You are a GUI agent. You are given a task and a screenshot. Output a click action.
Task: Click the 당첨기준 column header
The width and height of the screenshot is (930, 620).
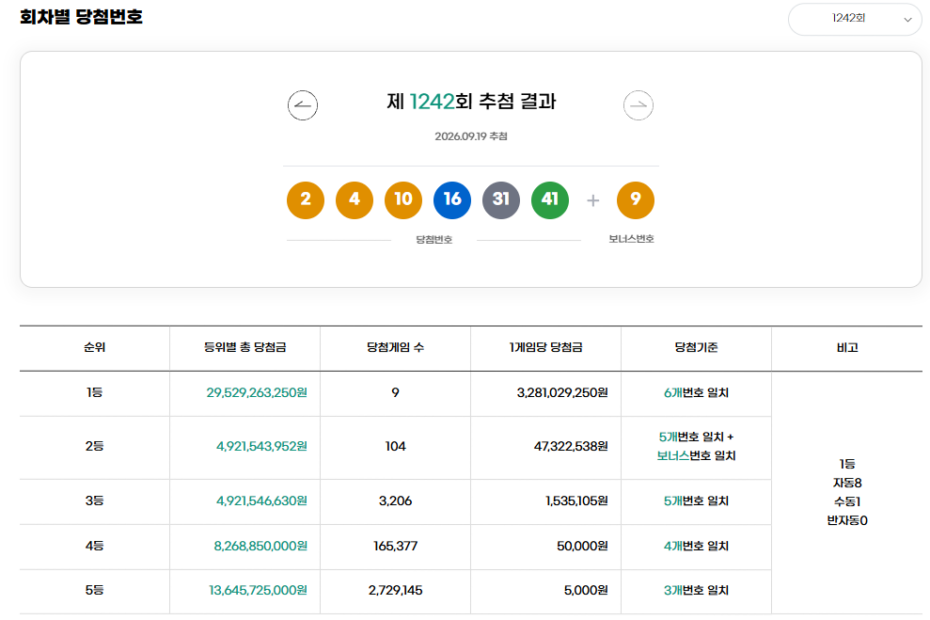696,348
